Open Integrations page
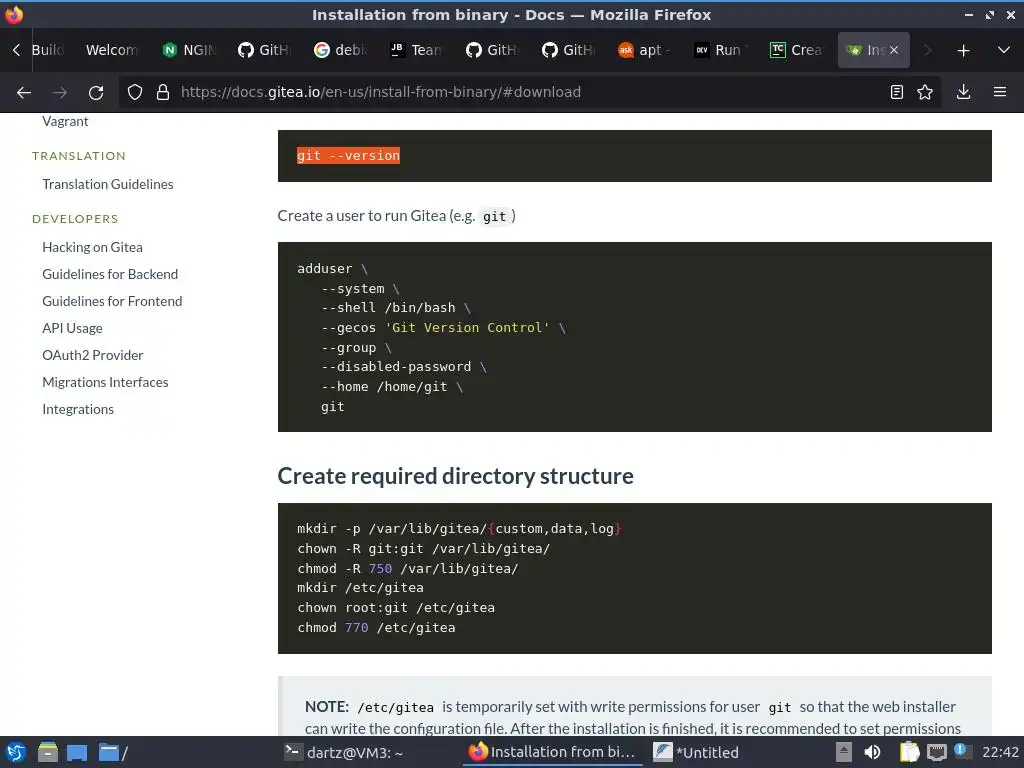This screenshot has width=1024, height=768. pos(78,409)
